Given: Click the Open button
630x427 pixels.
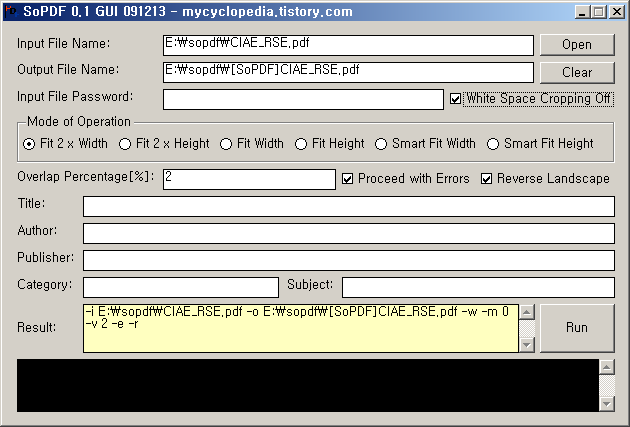Looking at the screenshot, I should 577,45.
